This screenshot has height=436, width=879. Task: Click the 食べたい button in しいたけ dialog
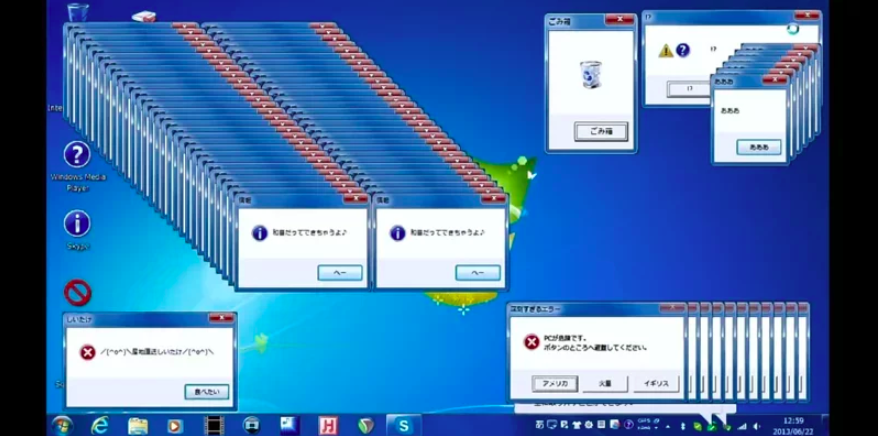pos(207,392)
